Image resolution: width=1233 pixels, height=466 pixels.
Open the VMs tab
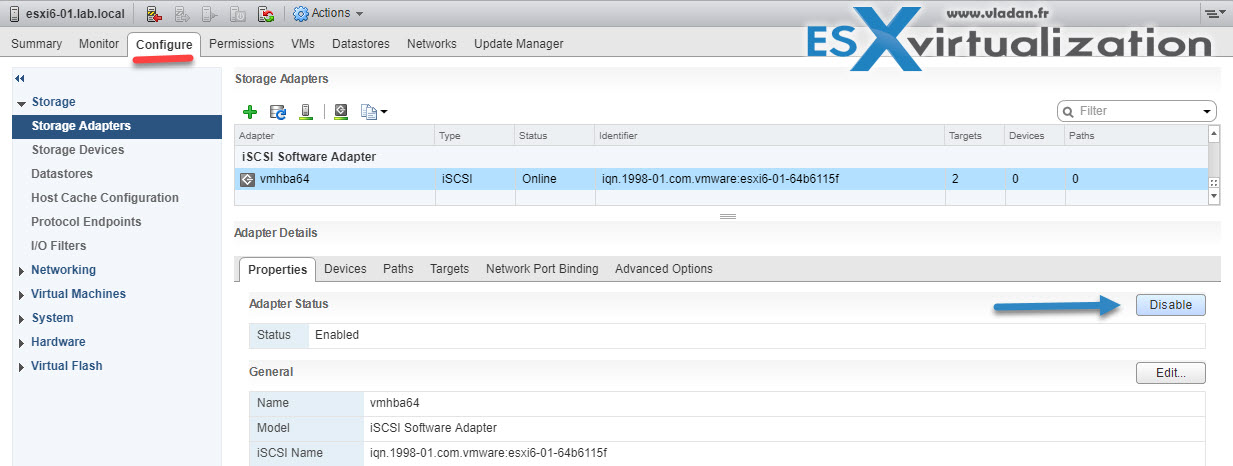tap(303, 44)
